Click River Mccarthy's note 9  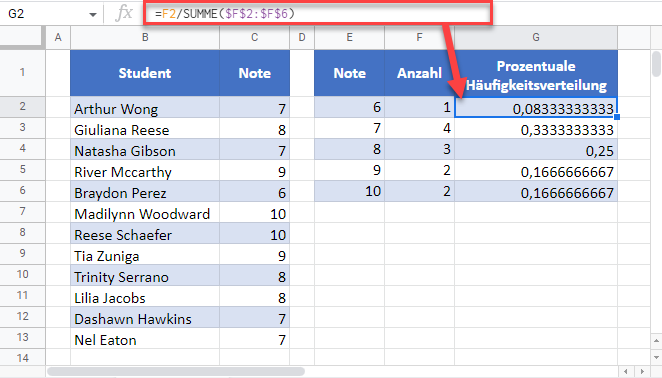point(255,170)
